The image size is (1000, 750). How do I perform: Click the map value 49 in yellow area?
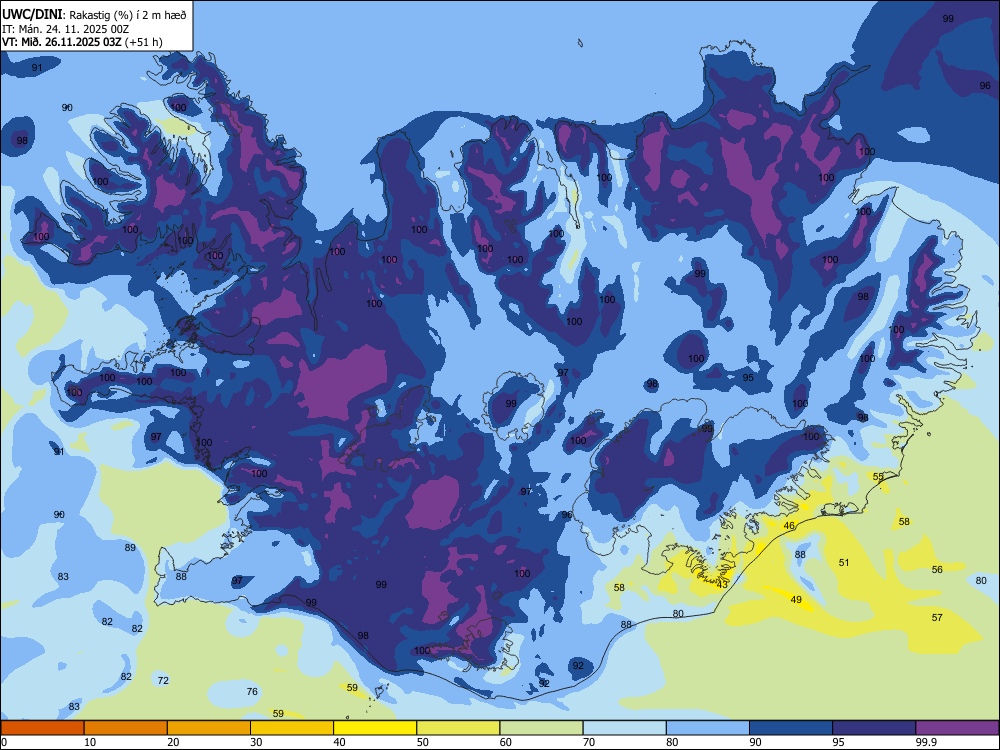pyautogui.click(x=796, y=599)
